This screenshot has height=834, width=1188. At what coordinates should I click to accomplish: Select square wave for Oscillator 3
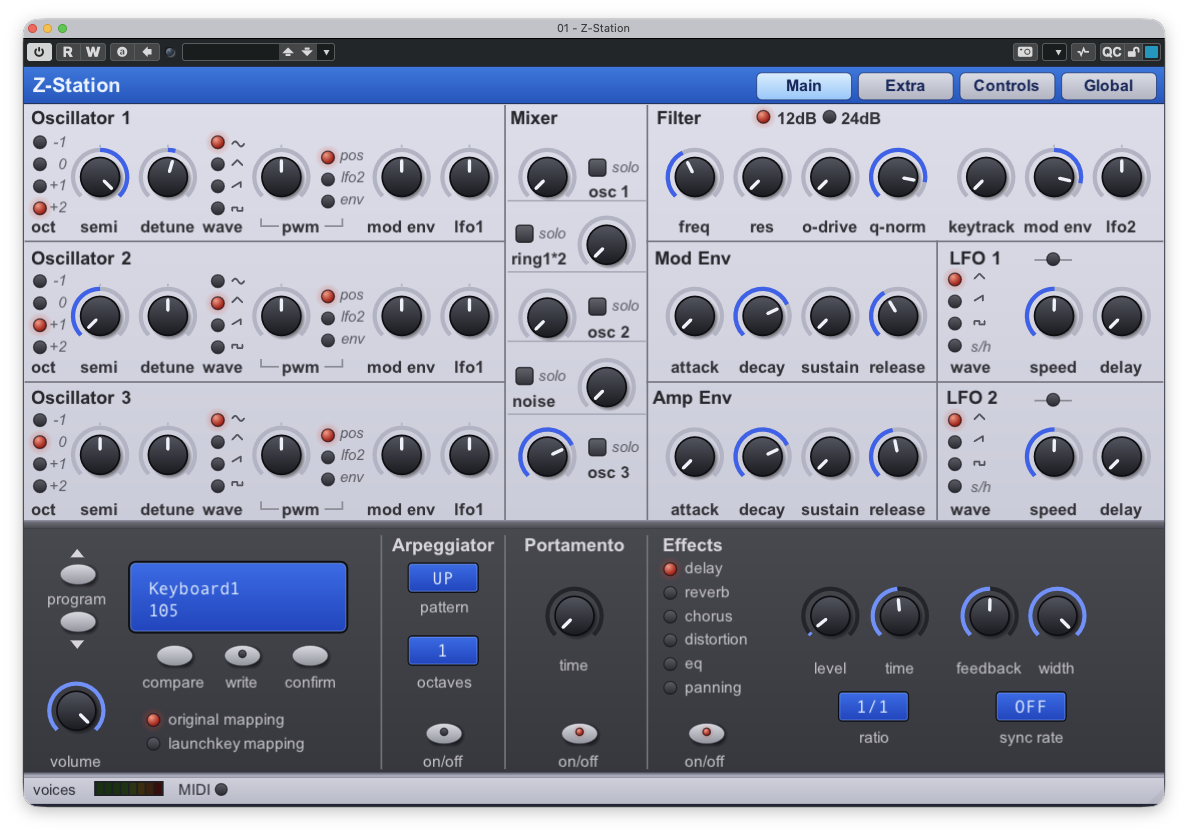pos(217,486)
